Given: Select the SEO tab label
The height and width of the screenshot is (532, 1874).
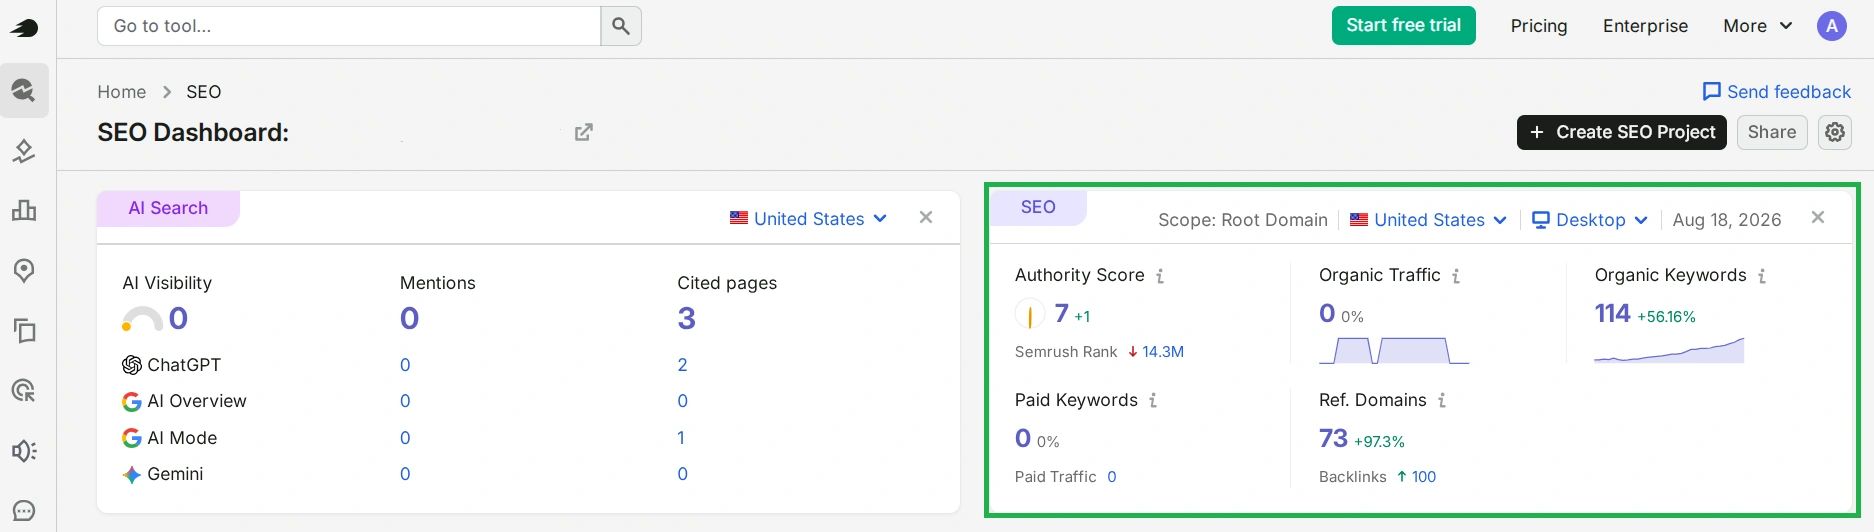Looking at the screenshot, I should click(x=1038, y=207).
